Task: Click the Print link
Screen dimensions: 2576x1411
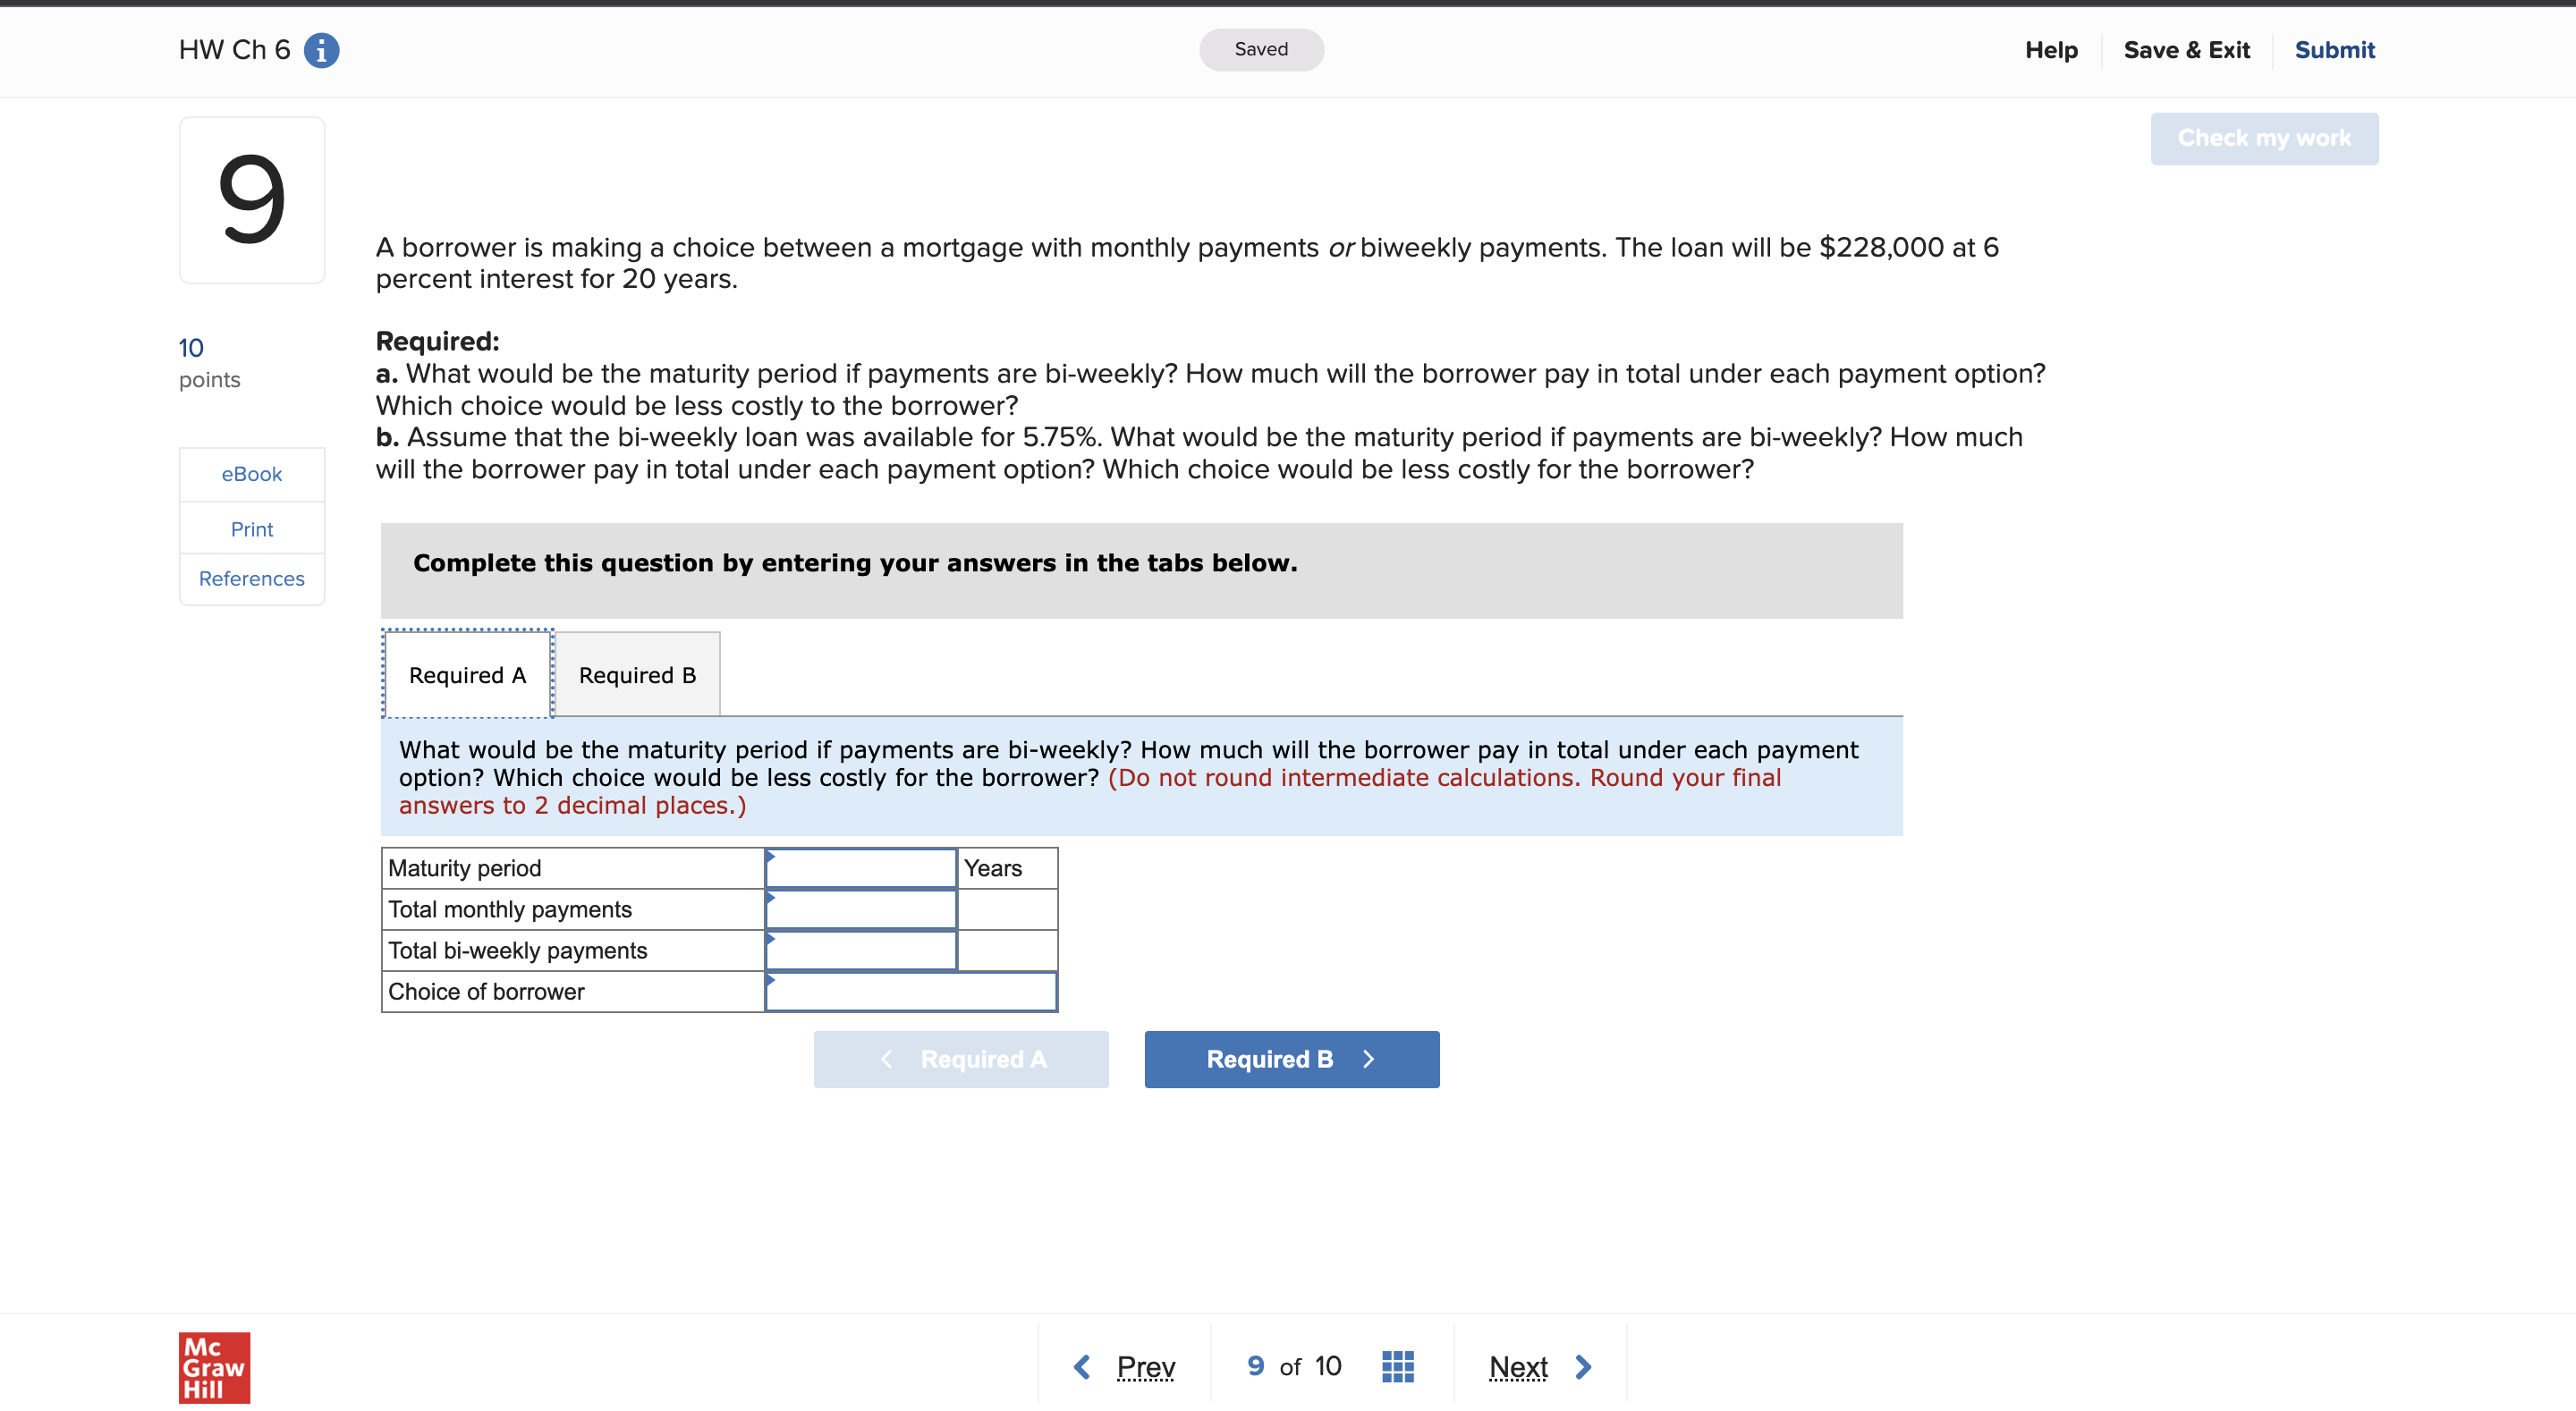Action: pos(251,529)
